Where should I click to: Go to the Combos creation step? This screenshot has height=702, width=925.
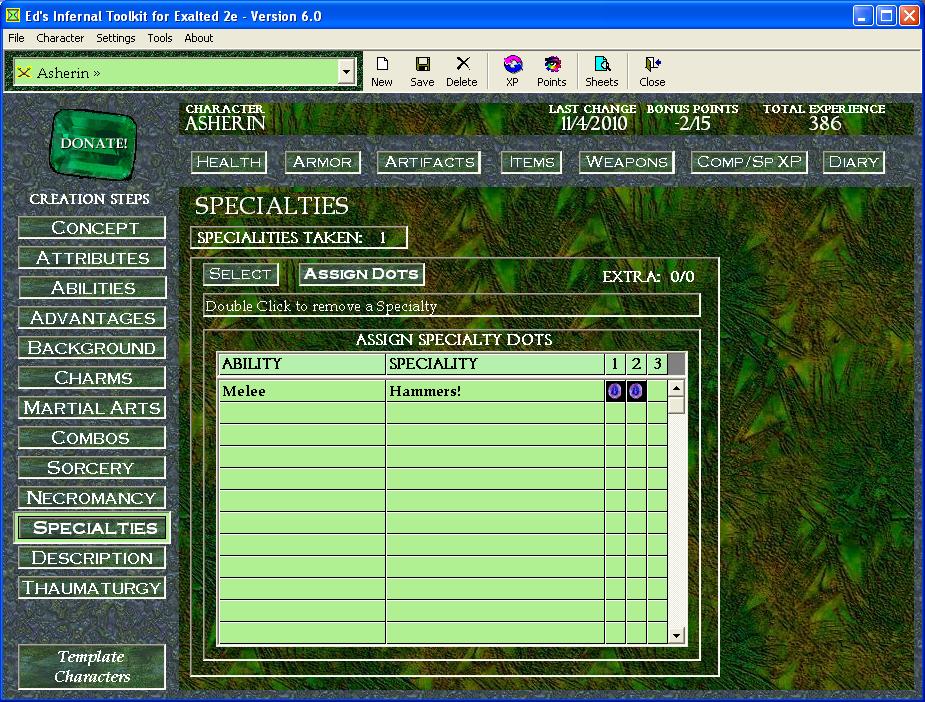pyautogui.click(x=92, y=438)
